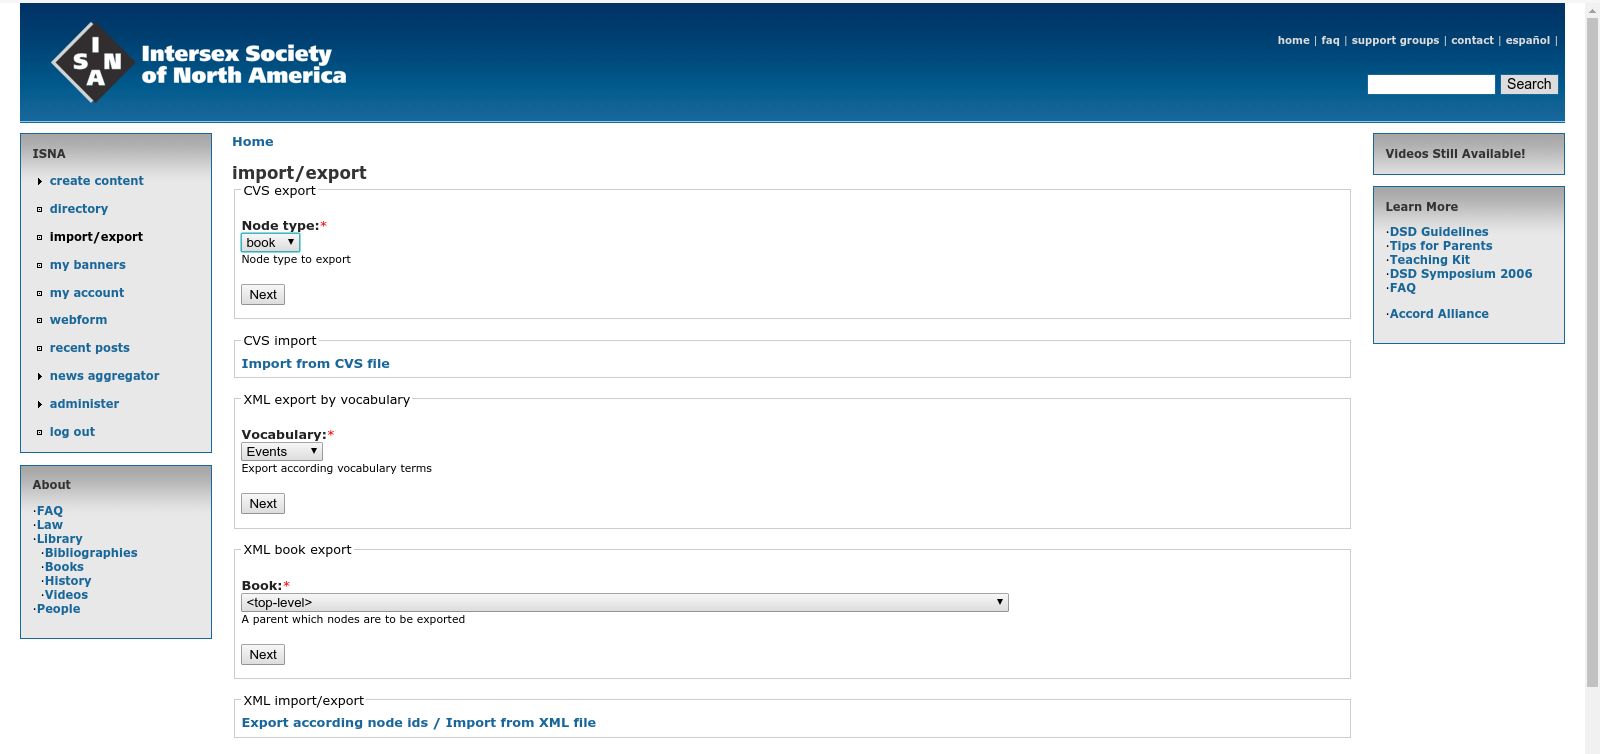Click the Home breadcrumb link
This screenshot has height=754, width=1600.
(253, 142)
